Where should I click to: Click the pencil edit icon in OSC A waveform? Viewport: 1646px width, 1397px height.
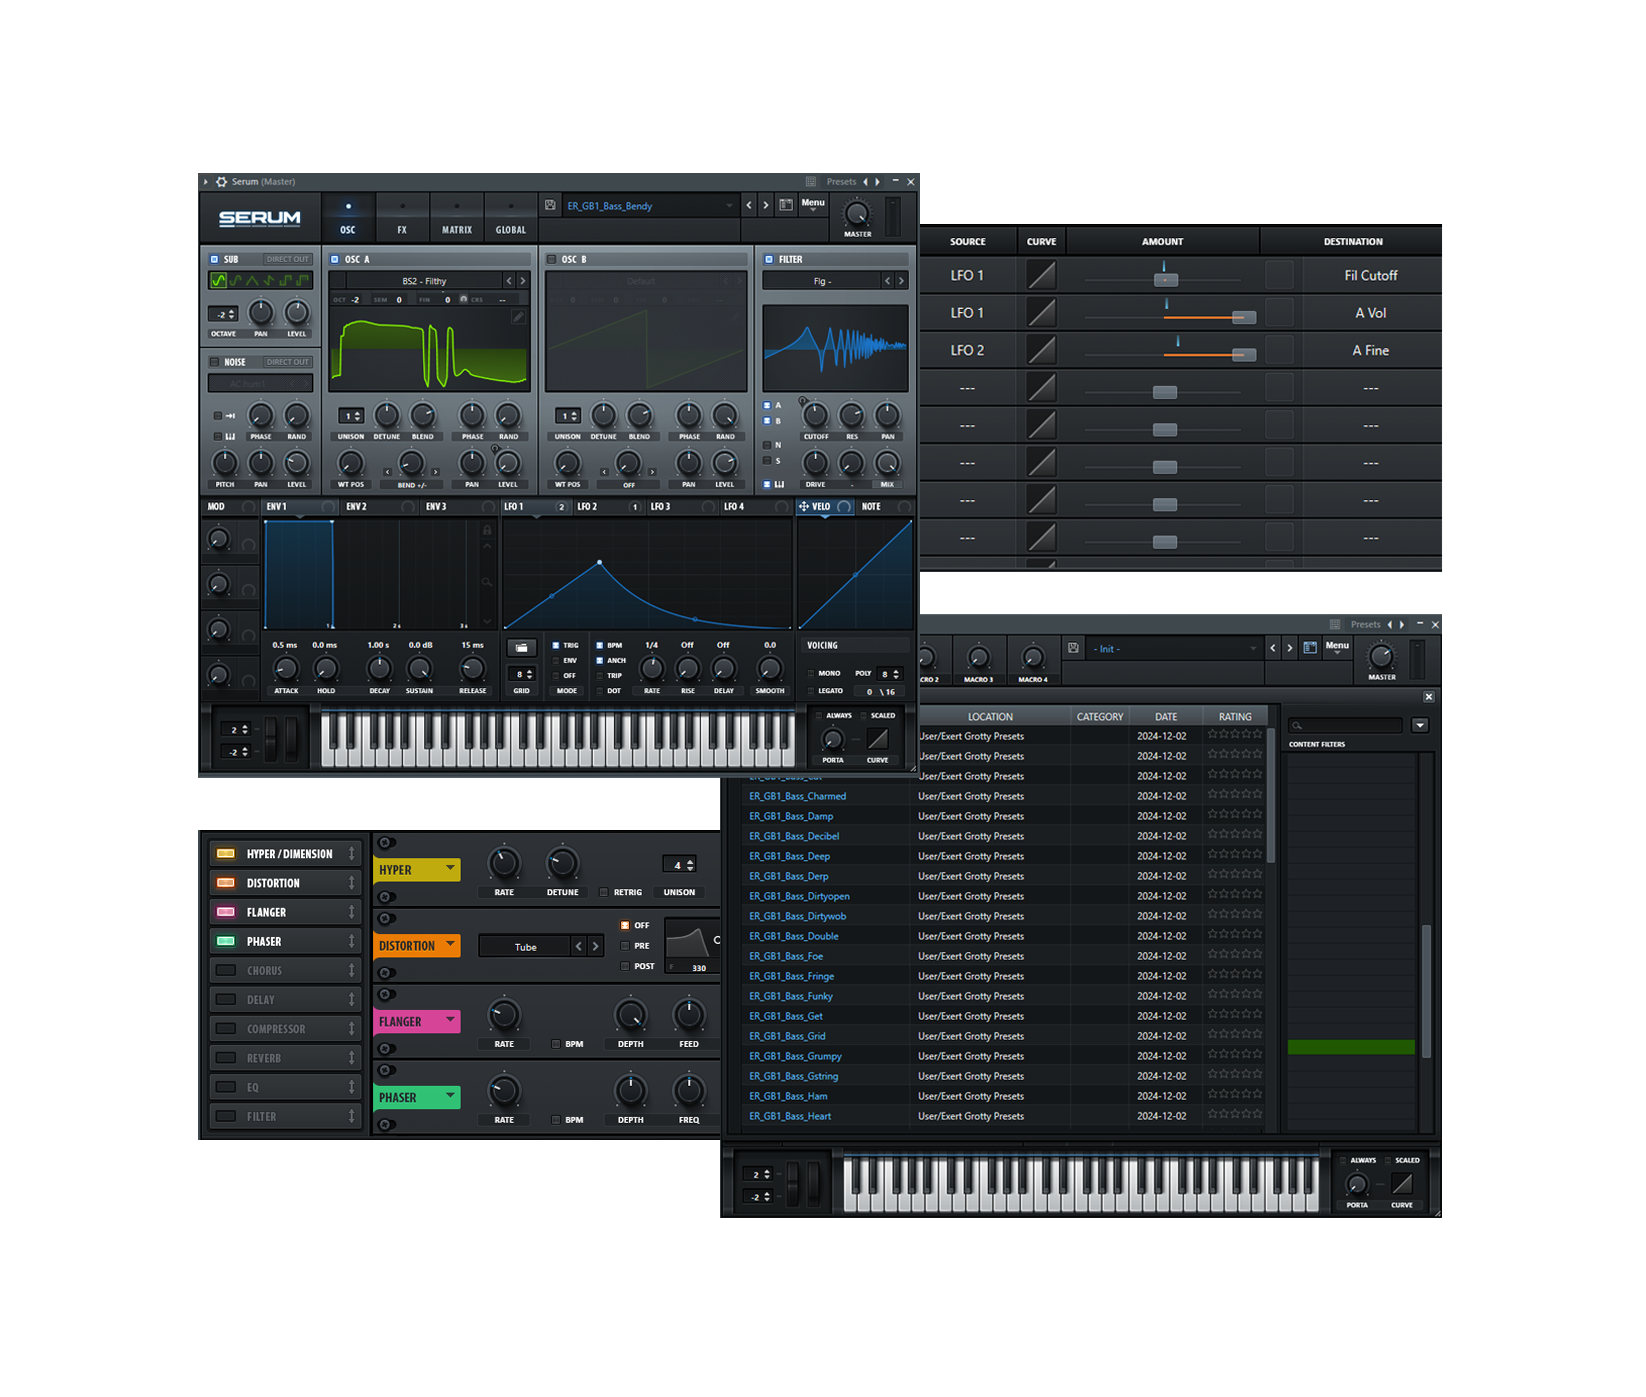pyautogui.click(x=518, y=317)
